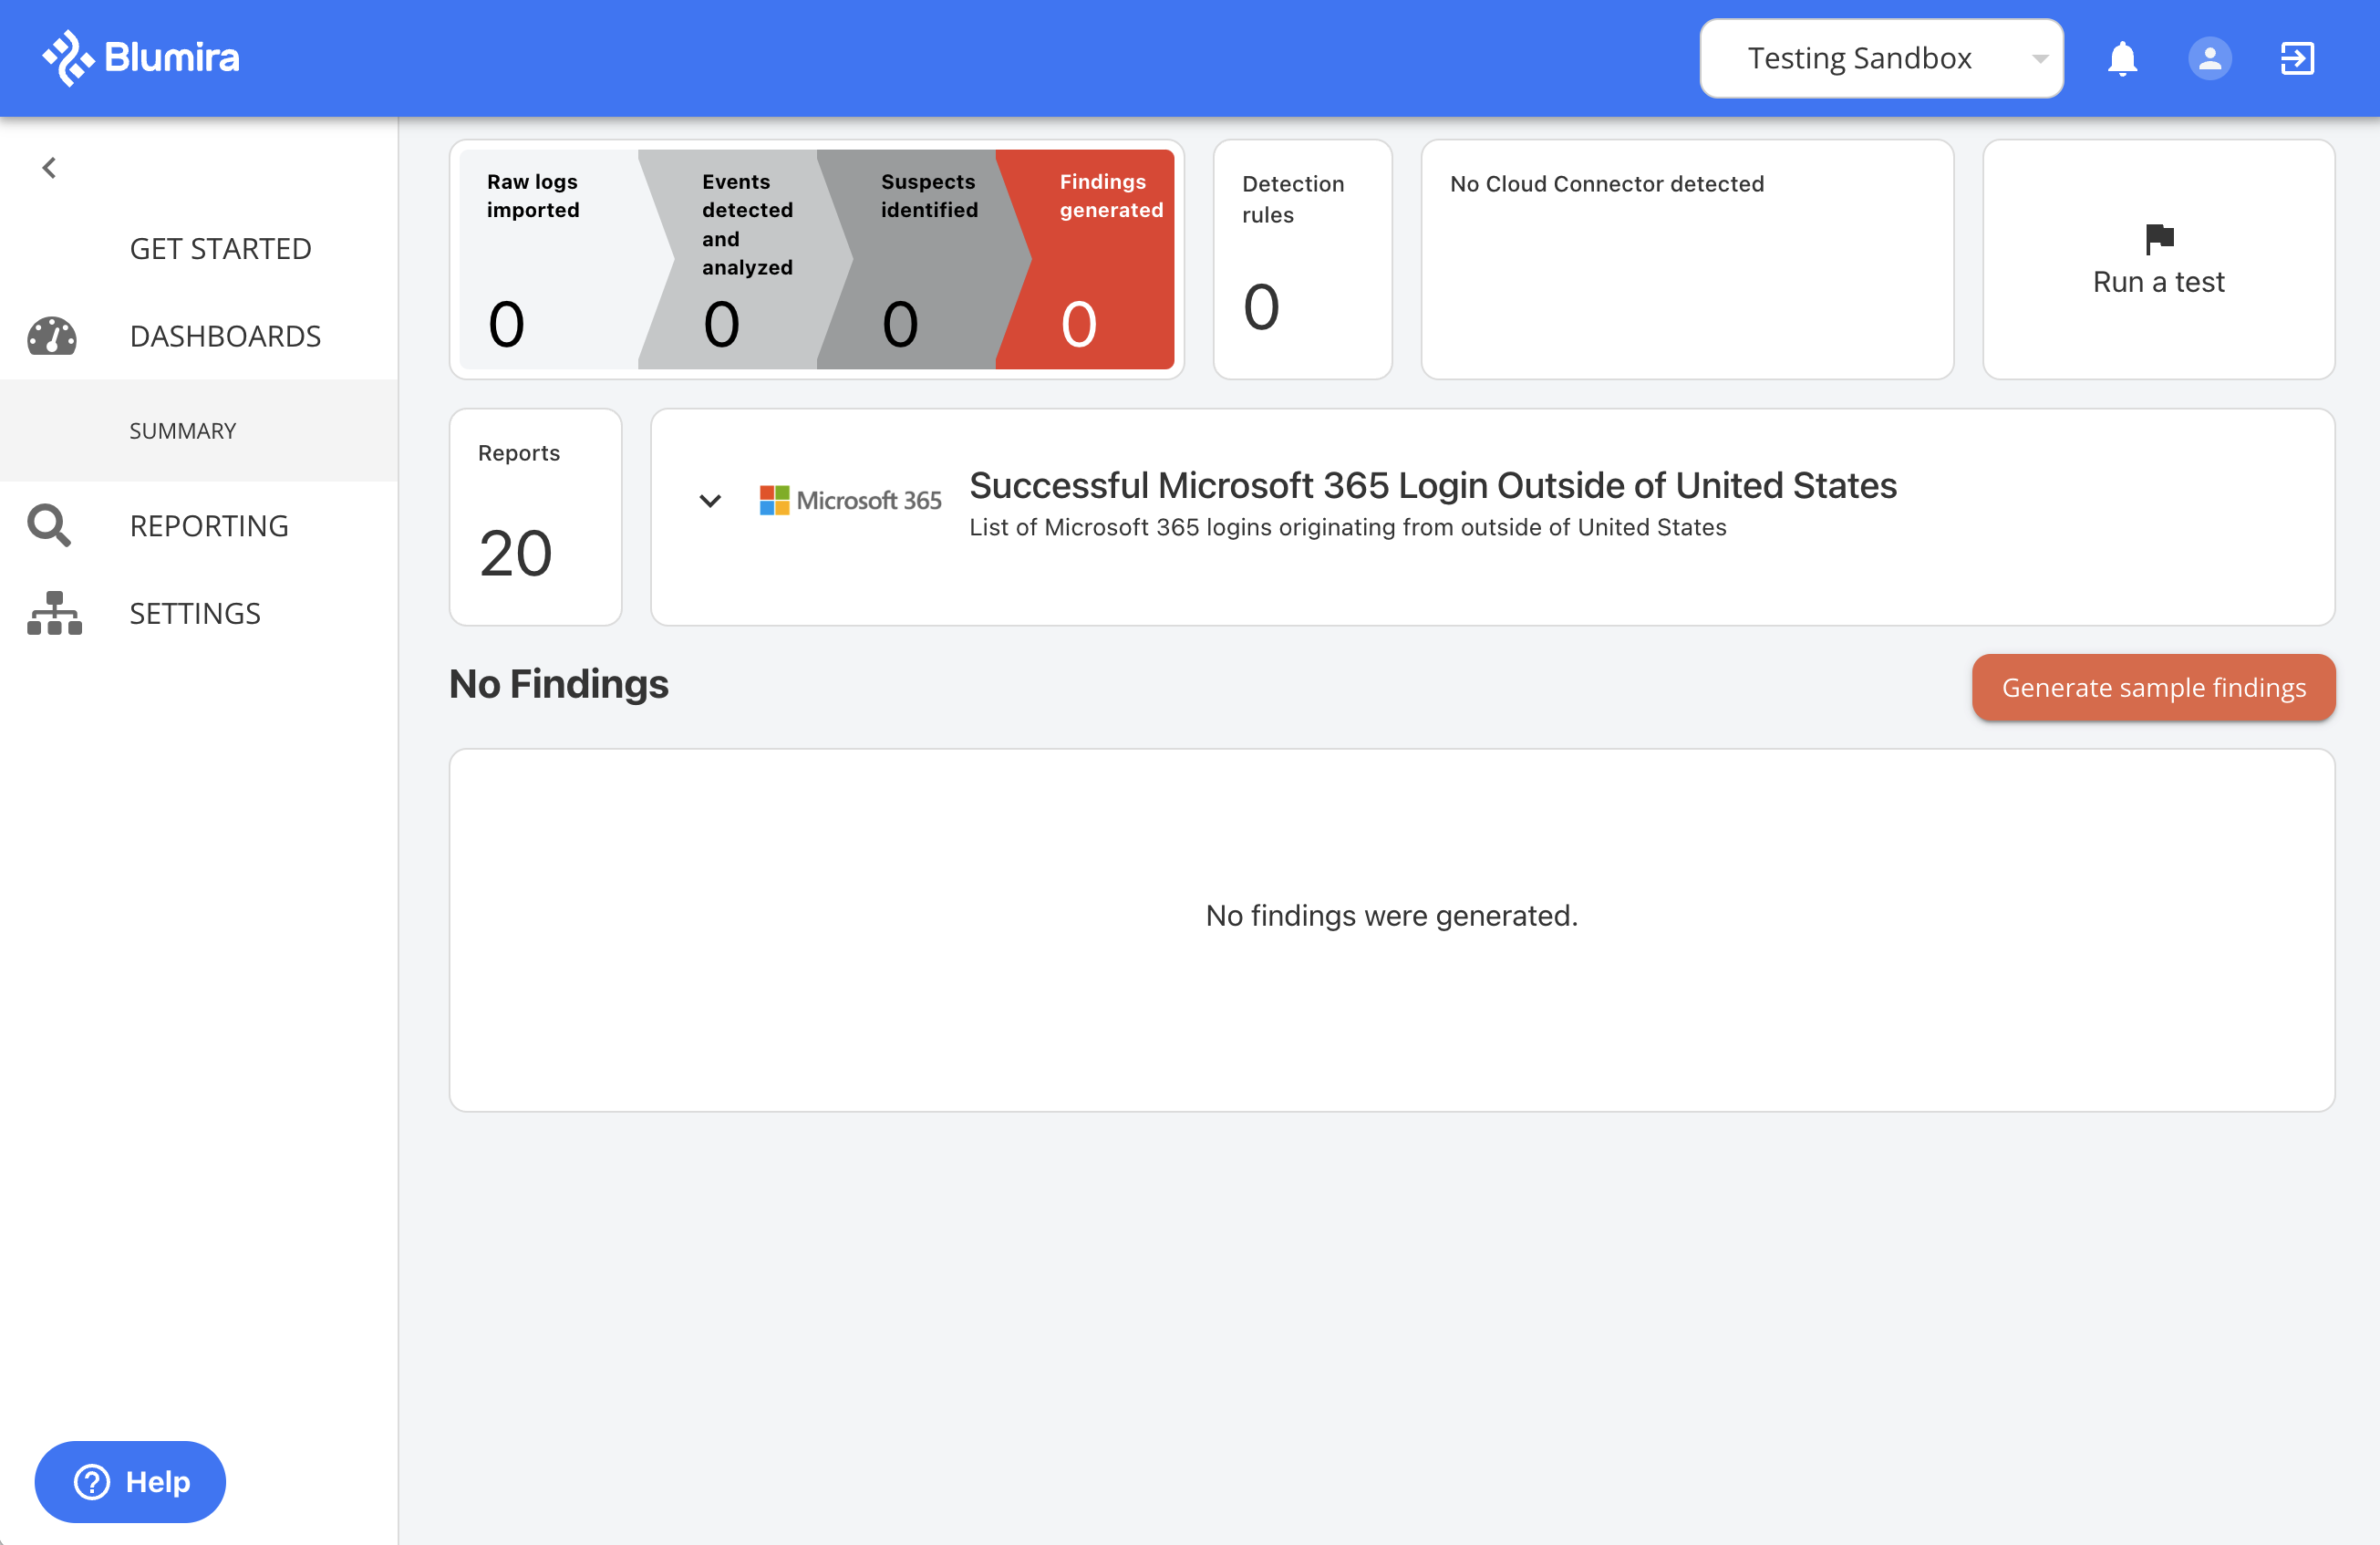Click the logout icon
Screen dimensions: 2380x1545
(2297, 58)
